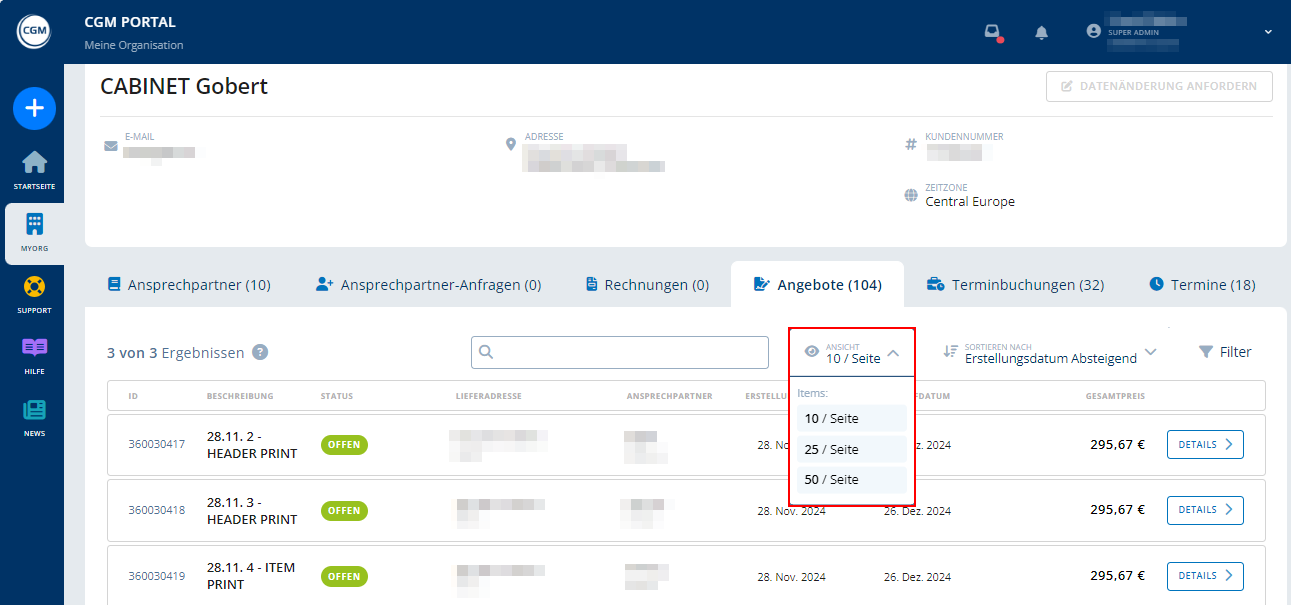Expand the user account chevron in the header
Image resolution: width=1291 pixels, height=605 pixels.
coord(1267,32)
